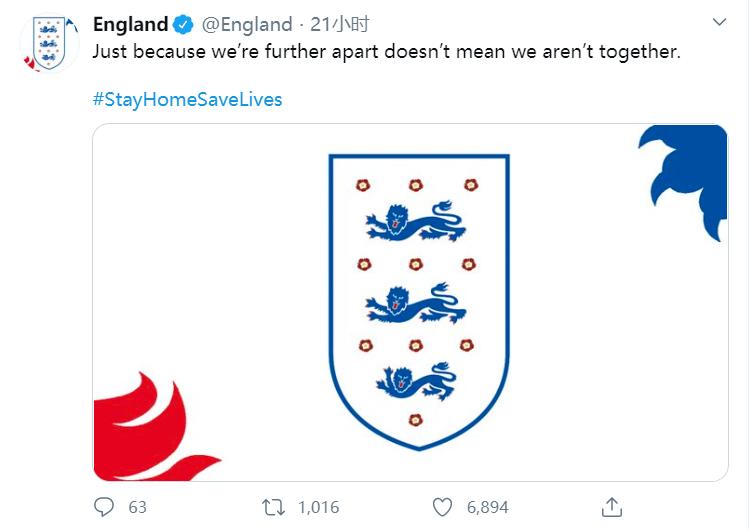
Task: Click the reply speech bubble icon
Action: (x=105, y=507)
